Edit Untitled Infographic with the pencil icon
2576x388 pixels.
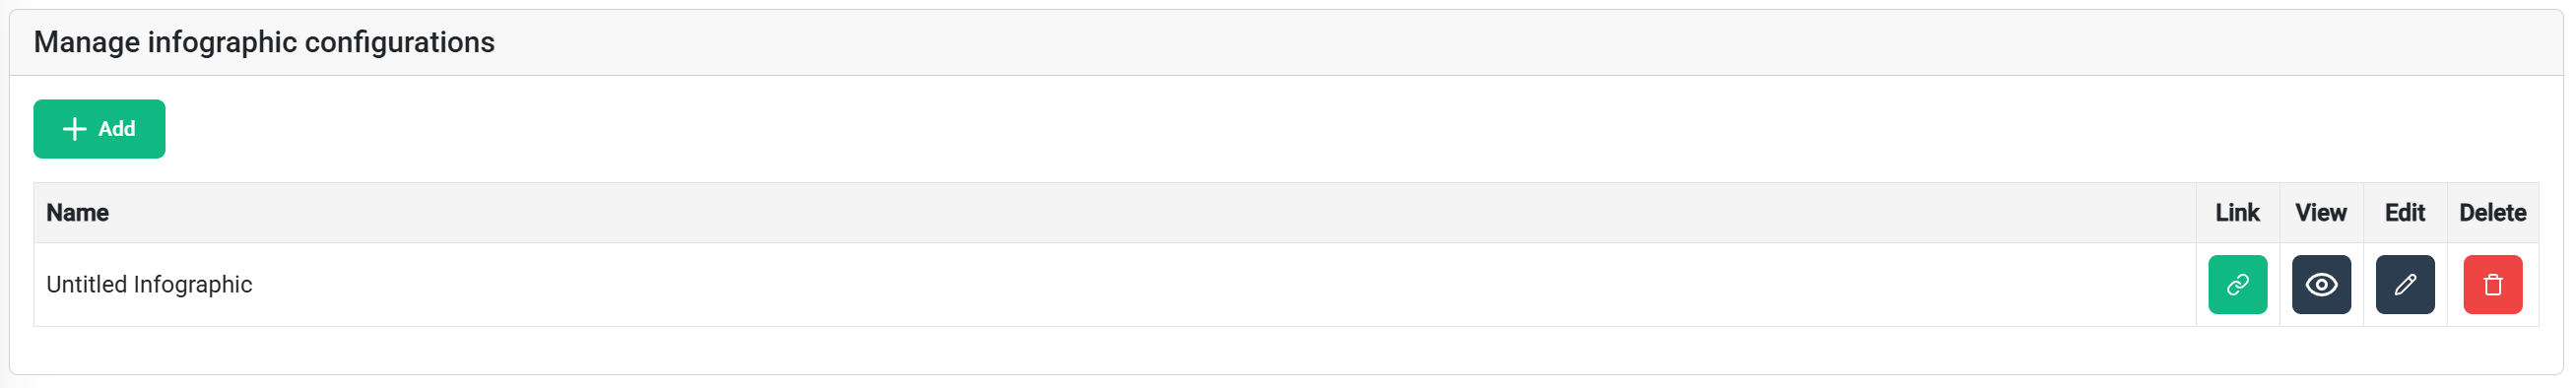click(2405, 285)
